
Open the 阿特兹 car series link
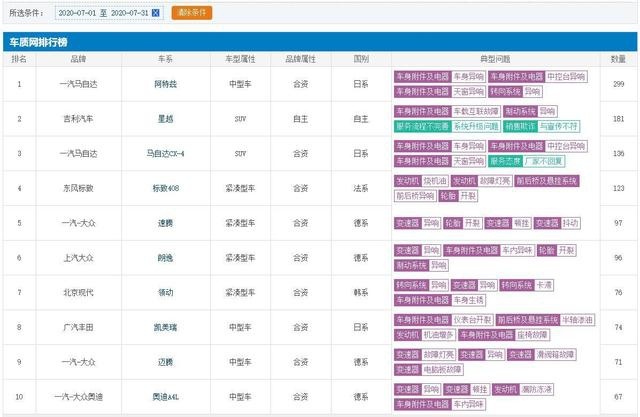coord(165,84)
